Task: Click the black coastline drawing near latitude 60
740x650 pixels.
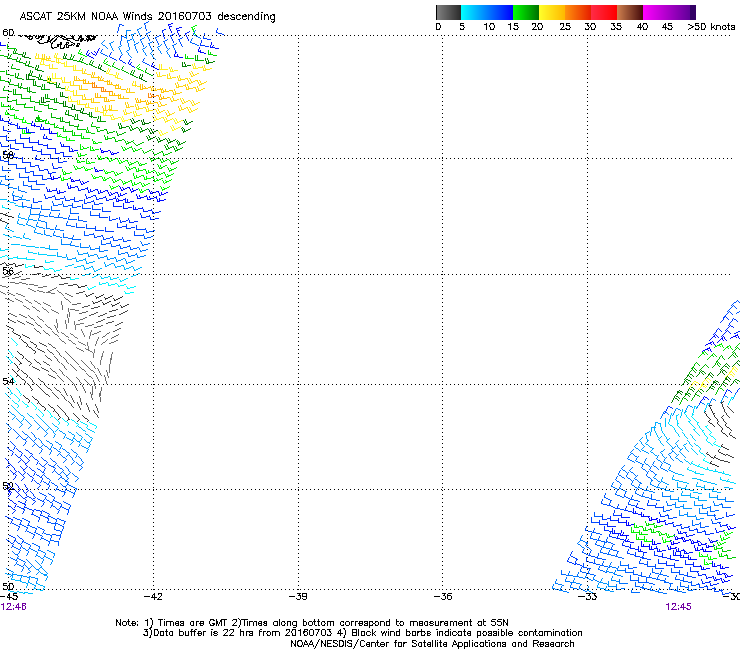Action: coord(59,41)
